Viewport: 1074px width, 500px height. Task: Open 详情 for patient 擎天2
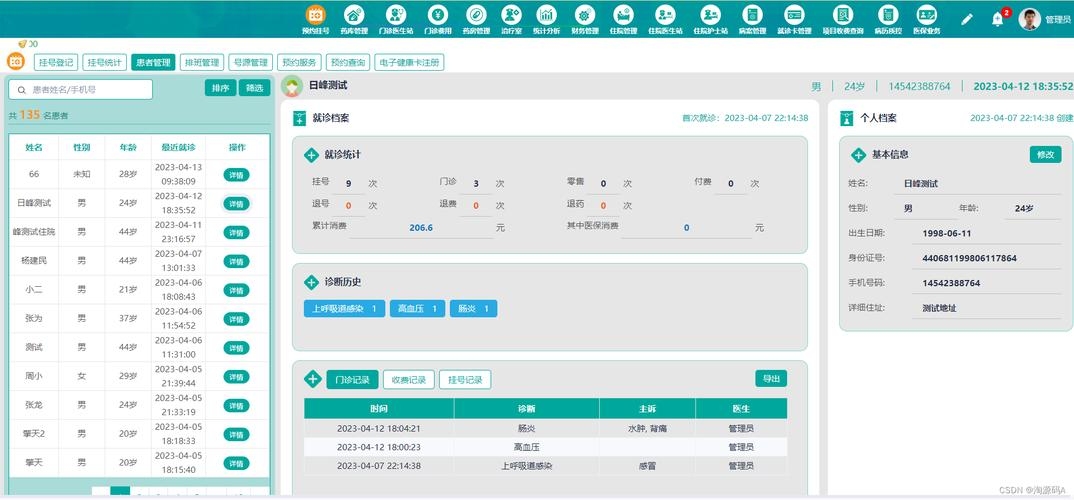pyautogui.click(x=236, y=434)
